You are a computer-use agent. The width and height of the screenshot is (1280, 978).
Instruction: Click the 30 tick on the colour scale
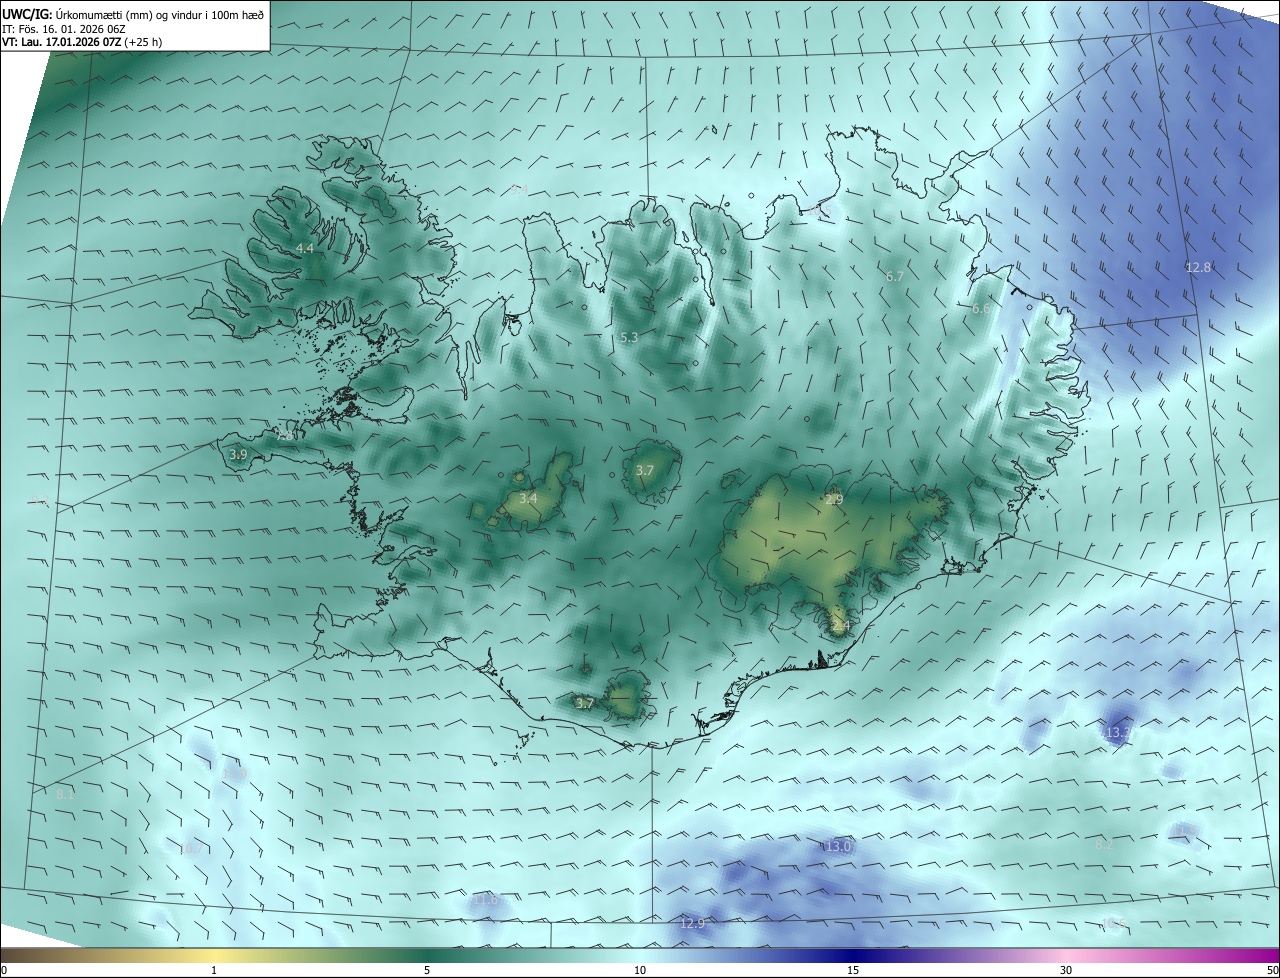[x=1066, y=970]
